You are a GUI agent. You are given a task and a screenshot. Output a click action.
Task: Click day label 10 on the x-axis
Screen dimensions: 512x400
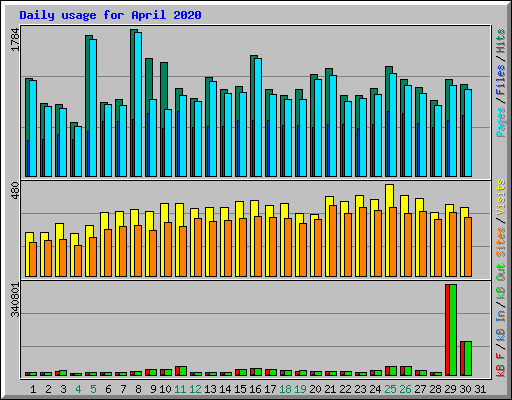point(165,389)
